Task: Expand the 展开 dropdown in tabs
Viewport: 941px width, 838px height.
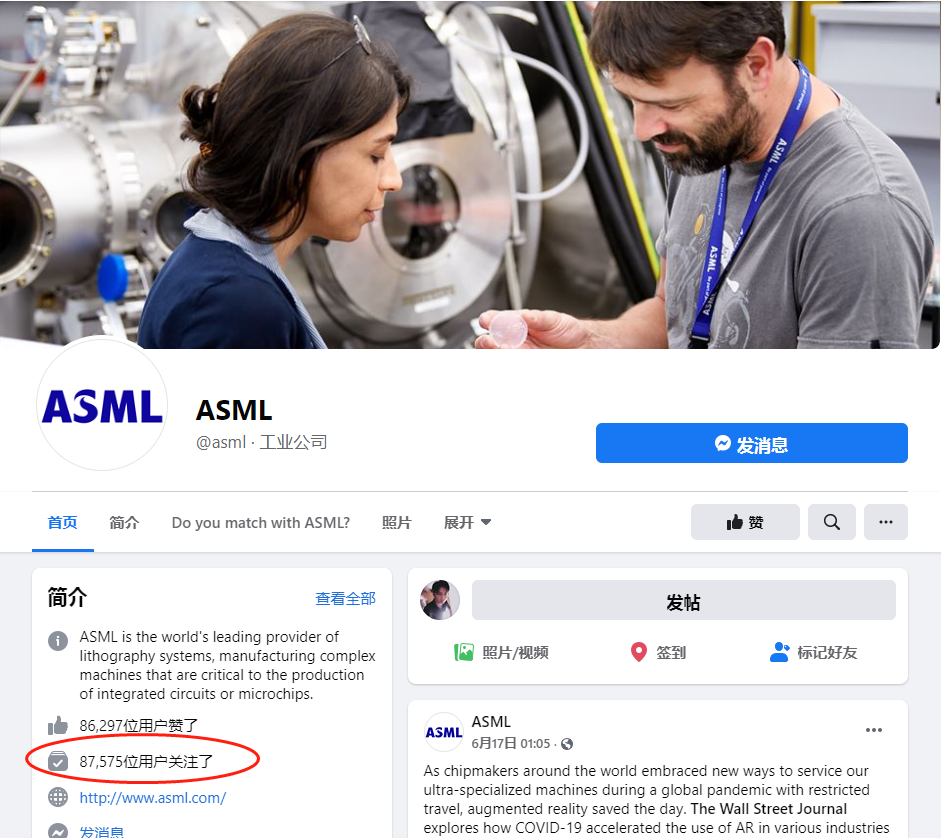Action: 467,522
